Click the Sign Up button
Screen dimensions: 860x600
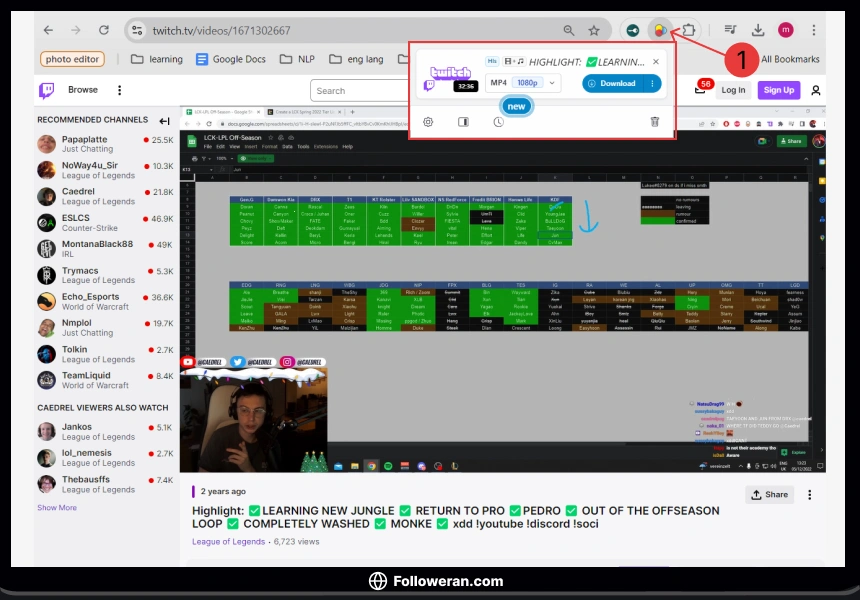[x=778, y=90]
